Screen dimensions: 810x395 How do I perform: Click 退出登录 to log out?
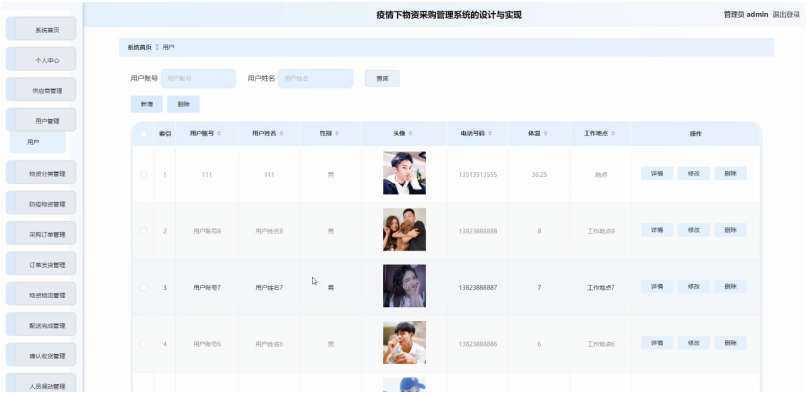click(786, 14)
